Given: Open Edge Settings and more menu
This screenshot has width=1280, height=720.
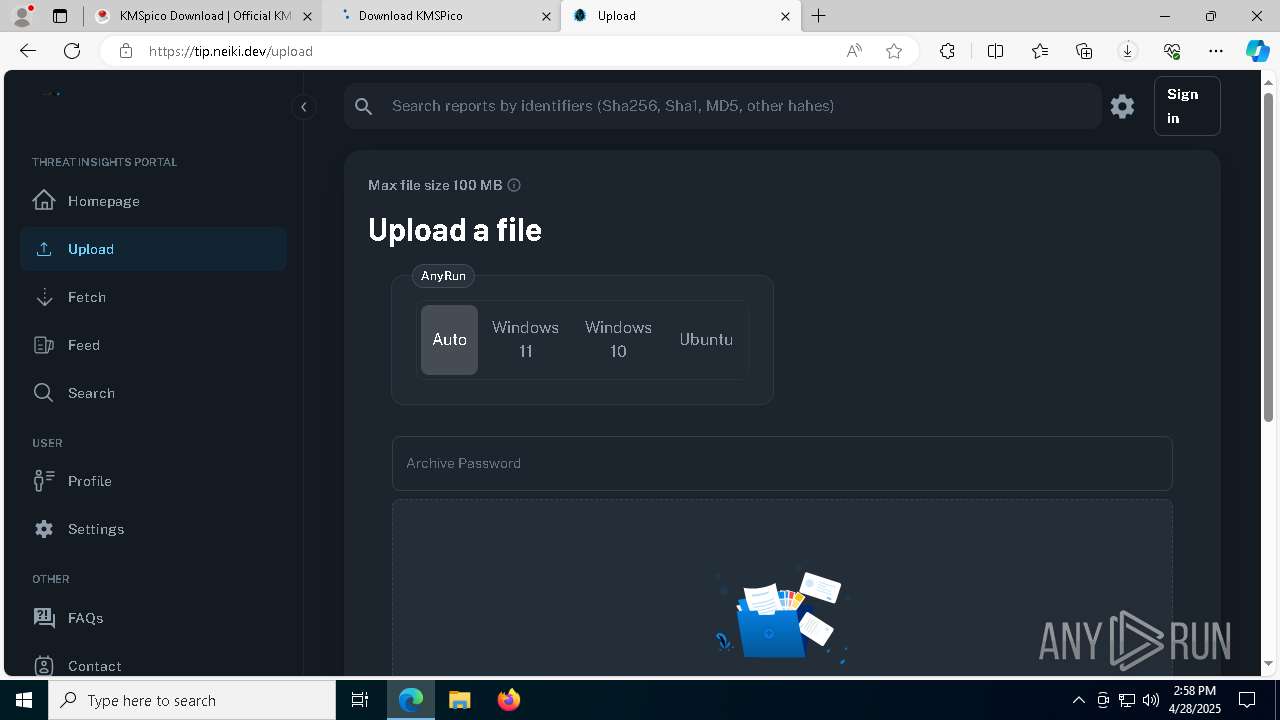Looking at the screenshot, I should 1216,51.
